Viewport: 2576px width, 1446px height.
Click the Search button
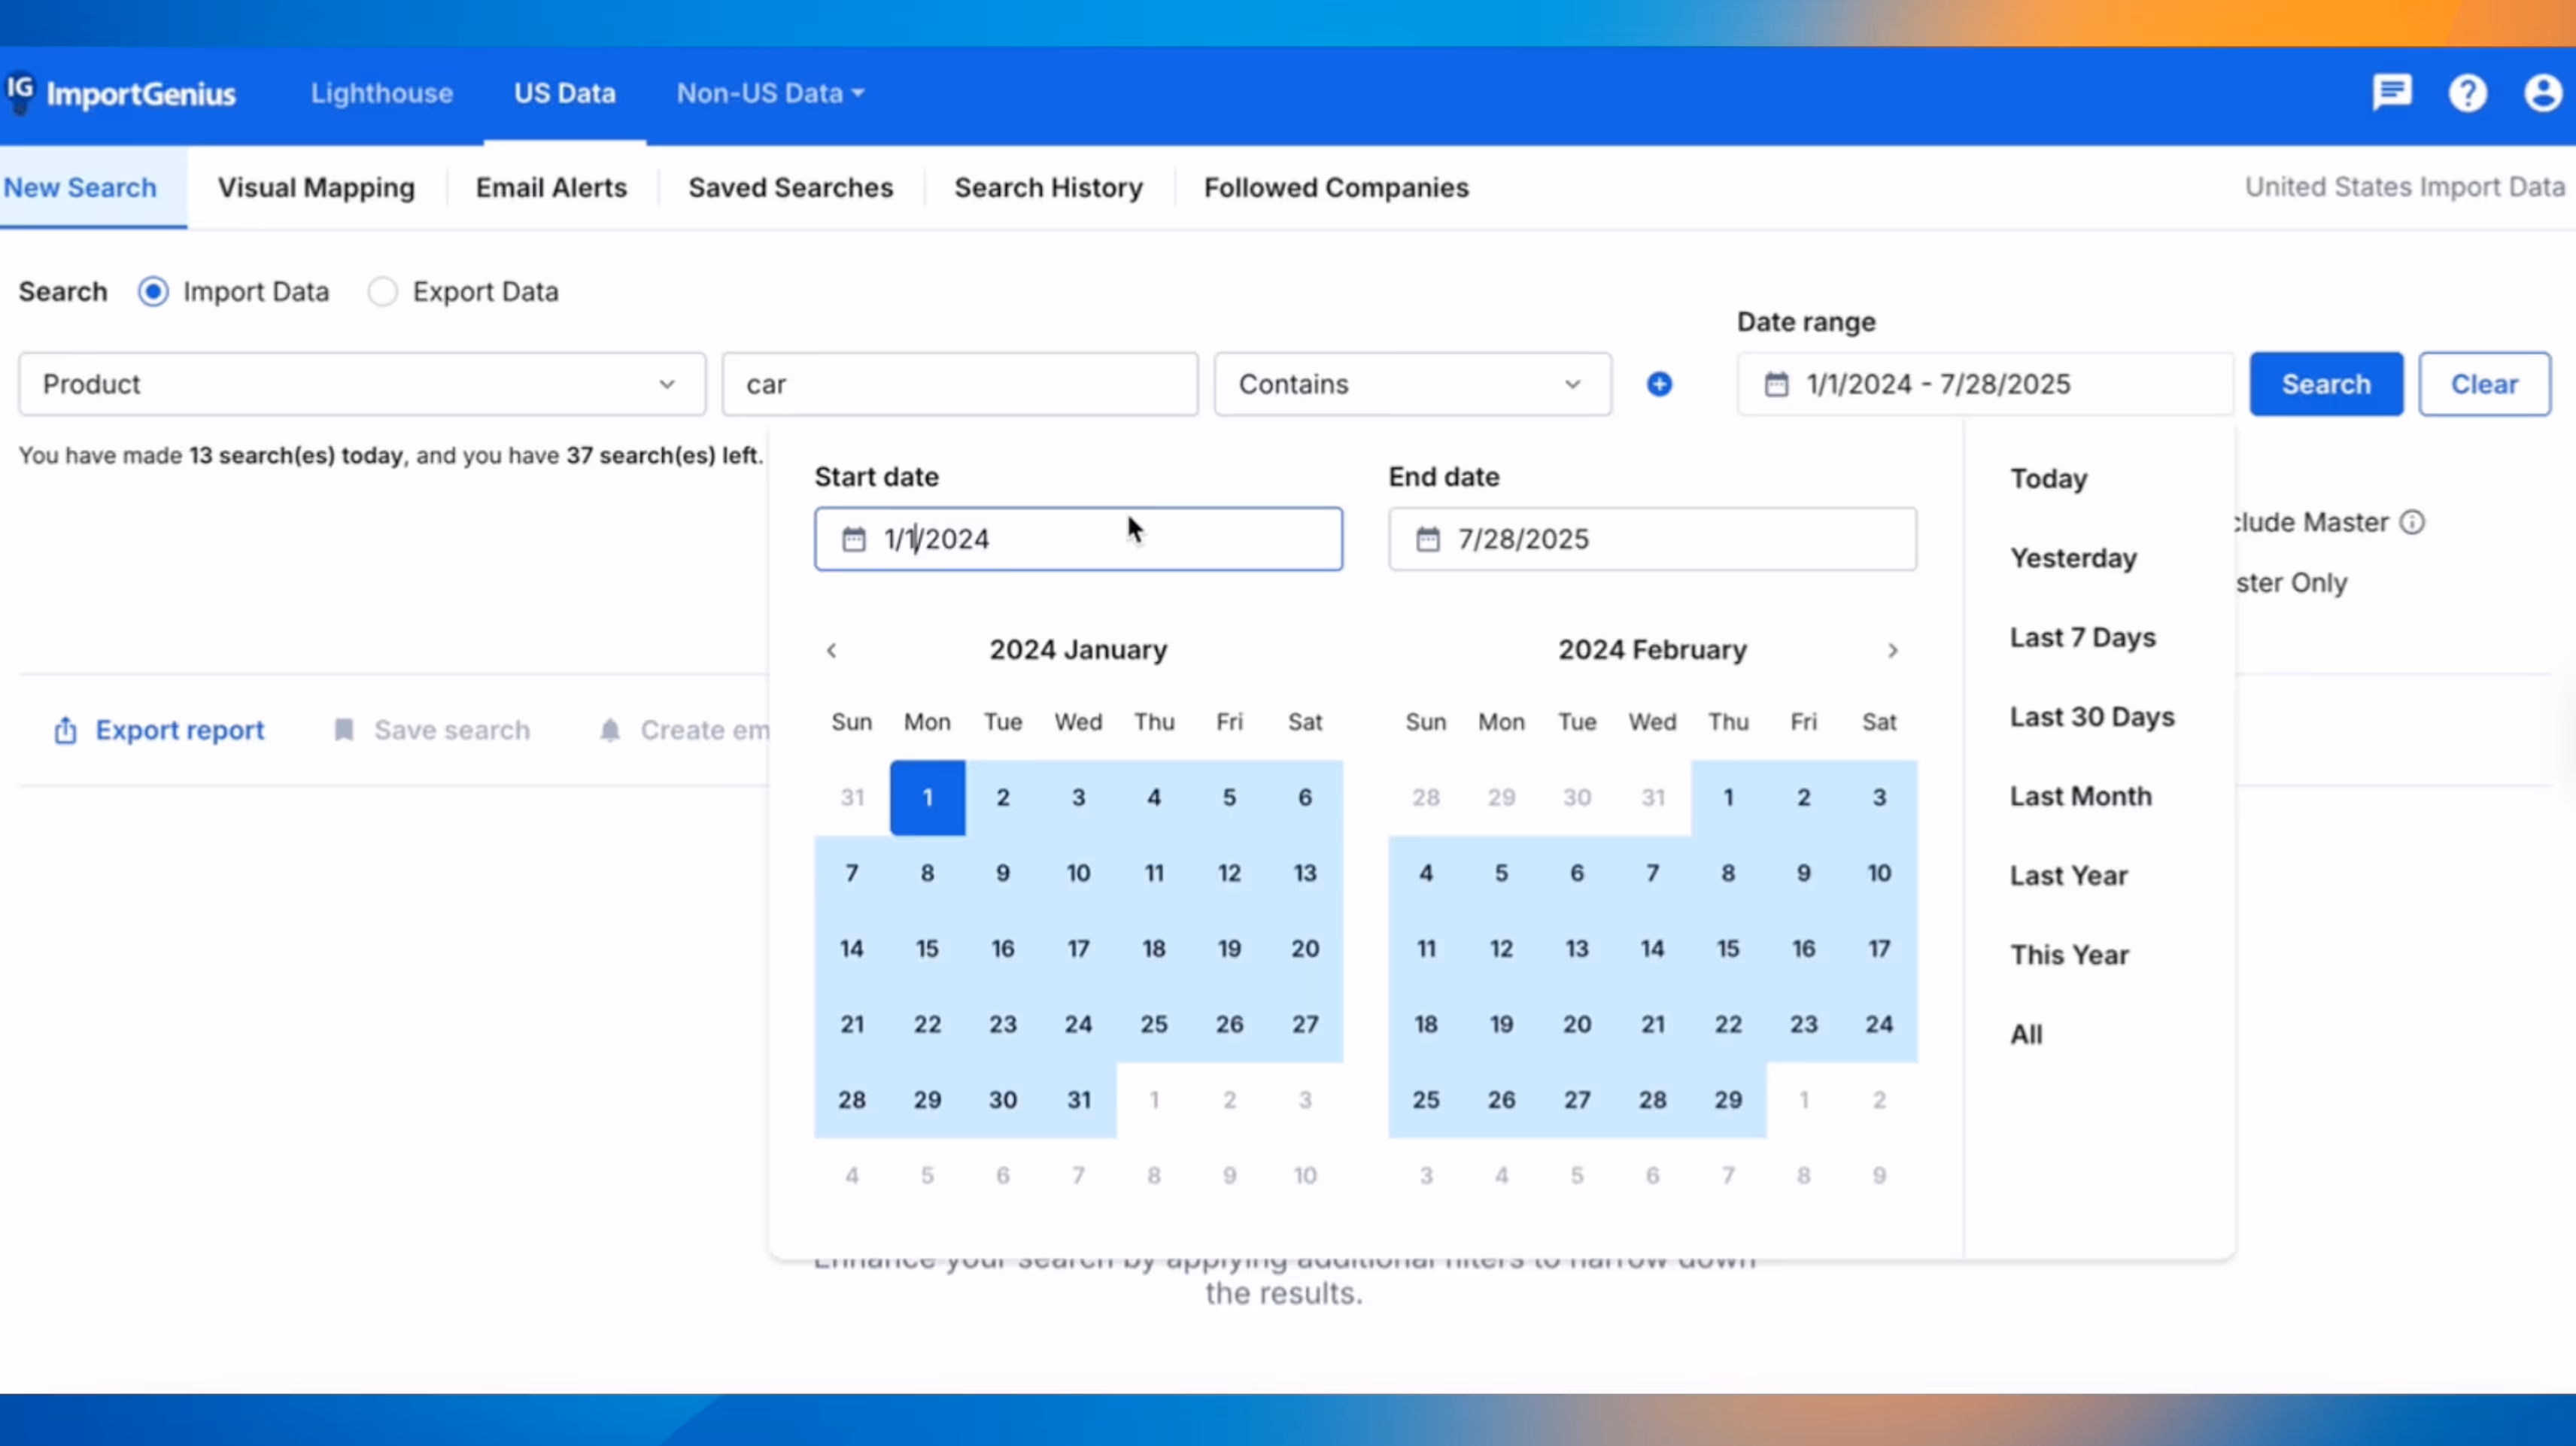point(2326,384)
